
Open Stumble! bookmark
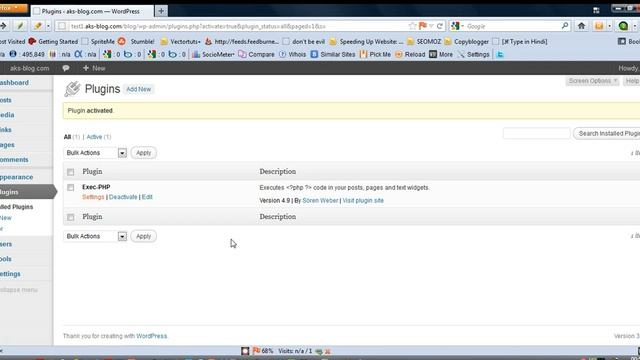(136, 42)
